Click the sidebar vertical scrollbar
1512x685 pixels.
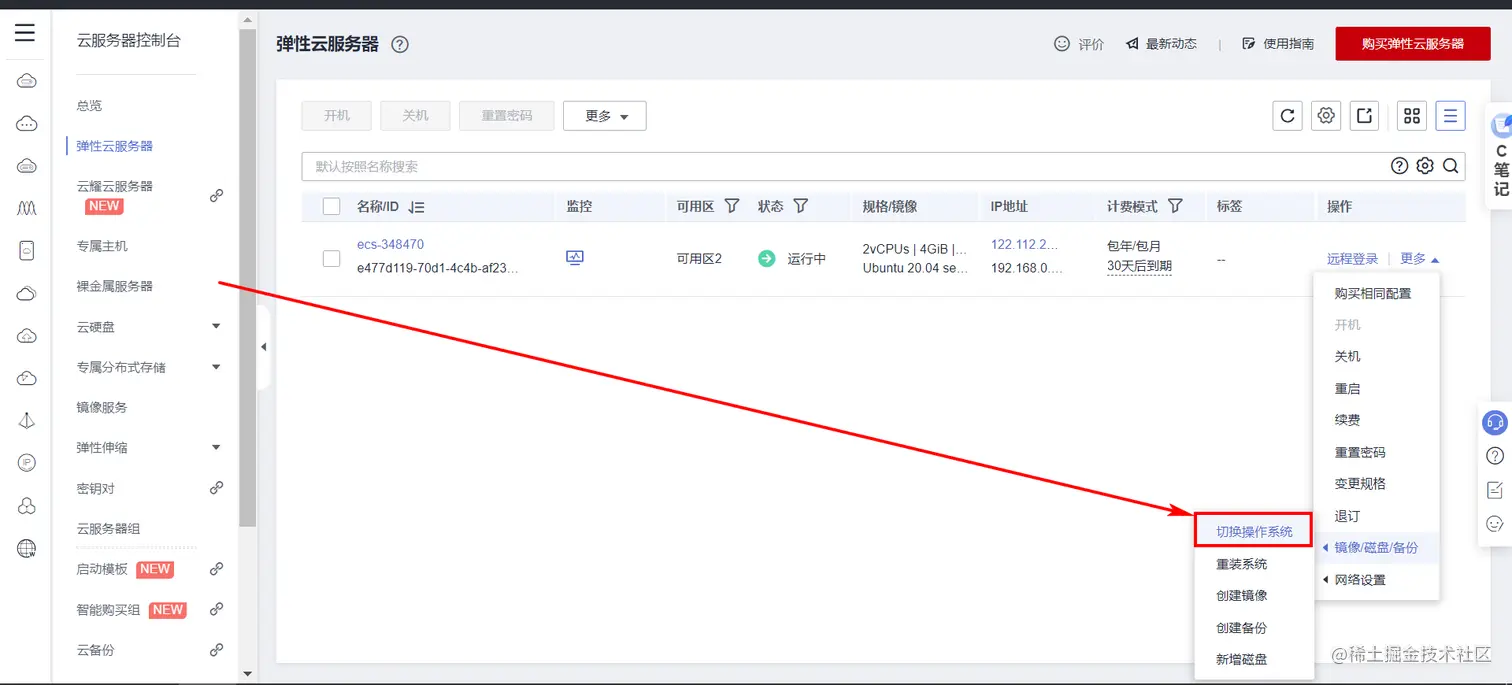pyautogui.click(x=248, y=277)
